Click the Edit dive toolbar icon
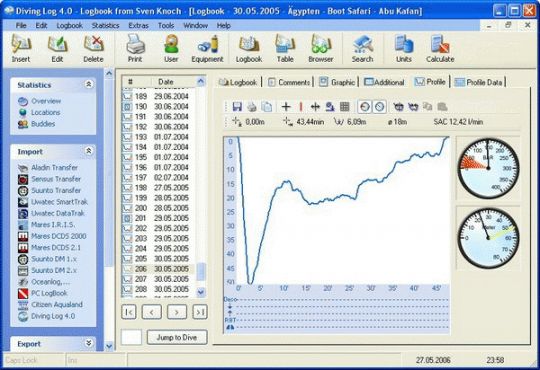Screen dimensions: 540x370 click(57, 49)
